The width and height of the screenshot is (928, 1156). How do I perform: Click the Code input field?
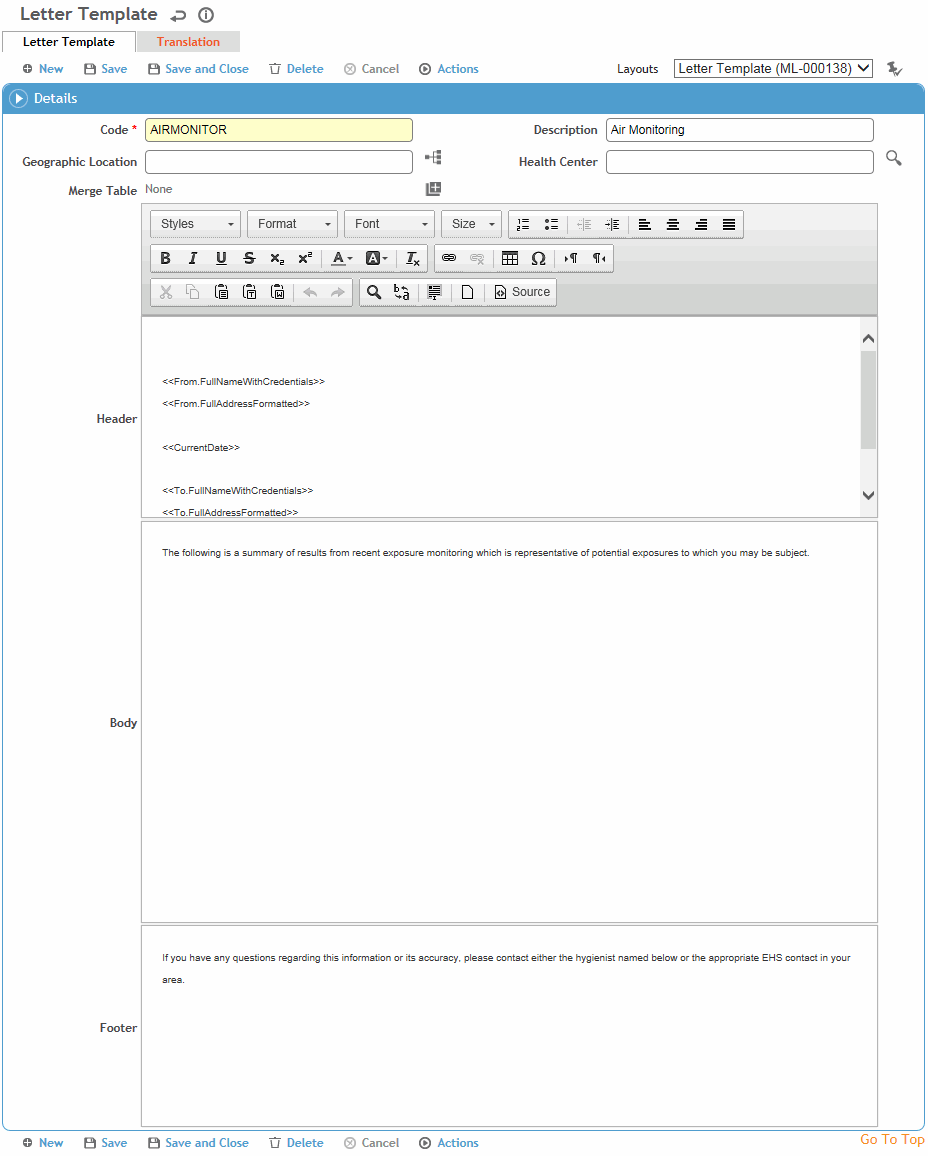click(279, 130)
